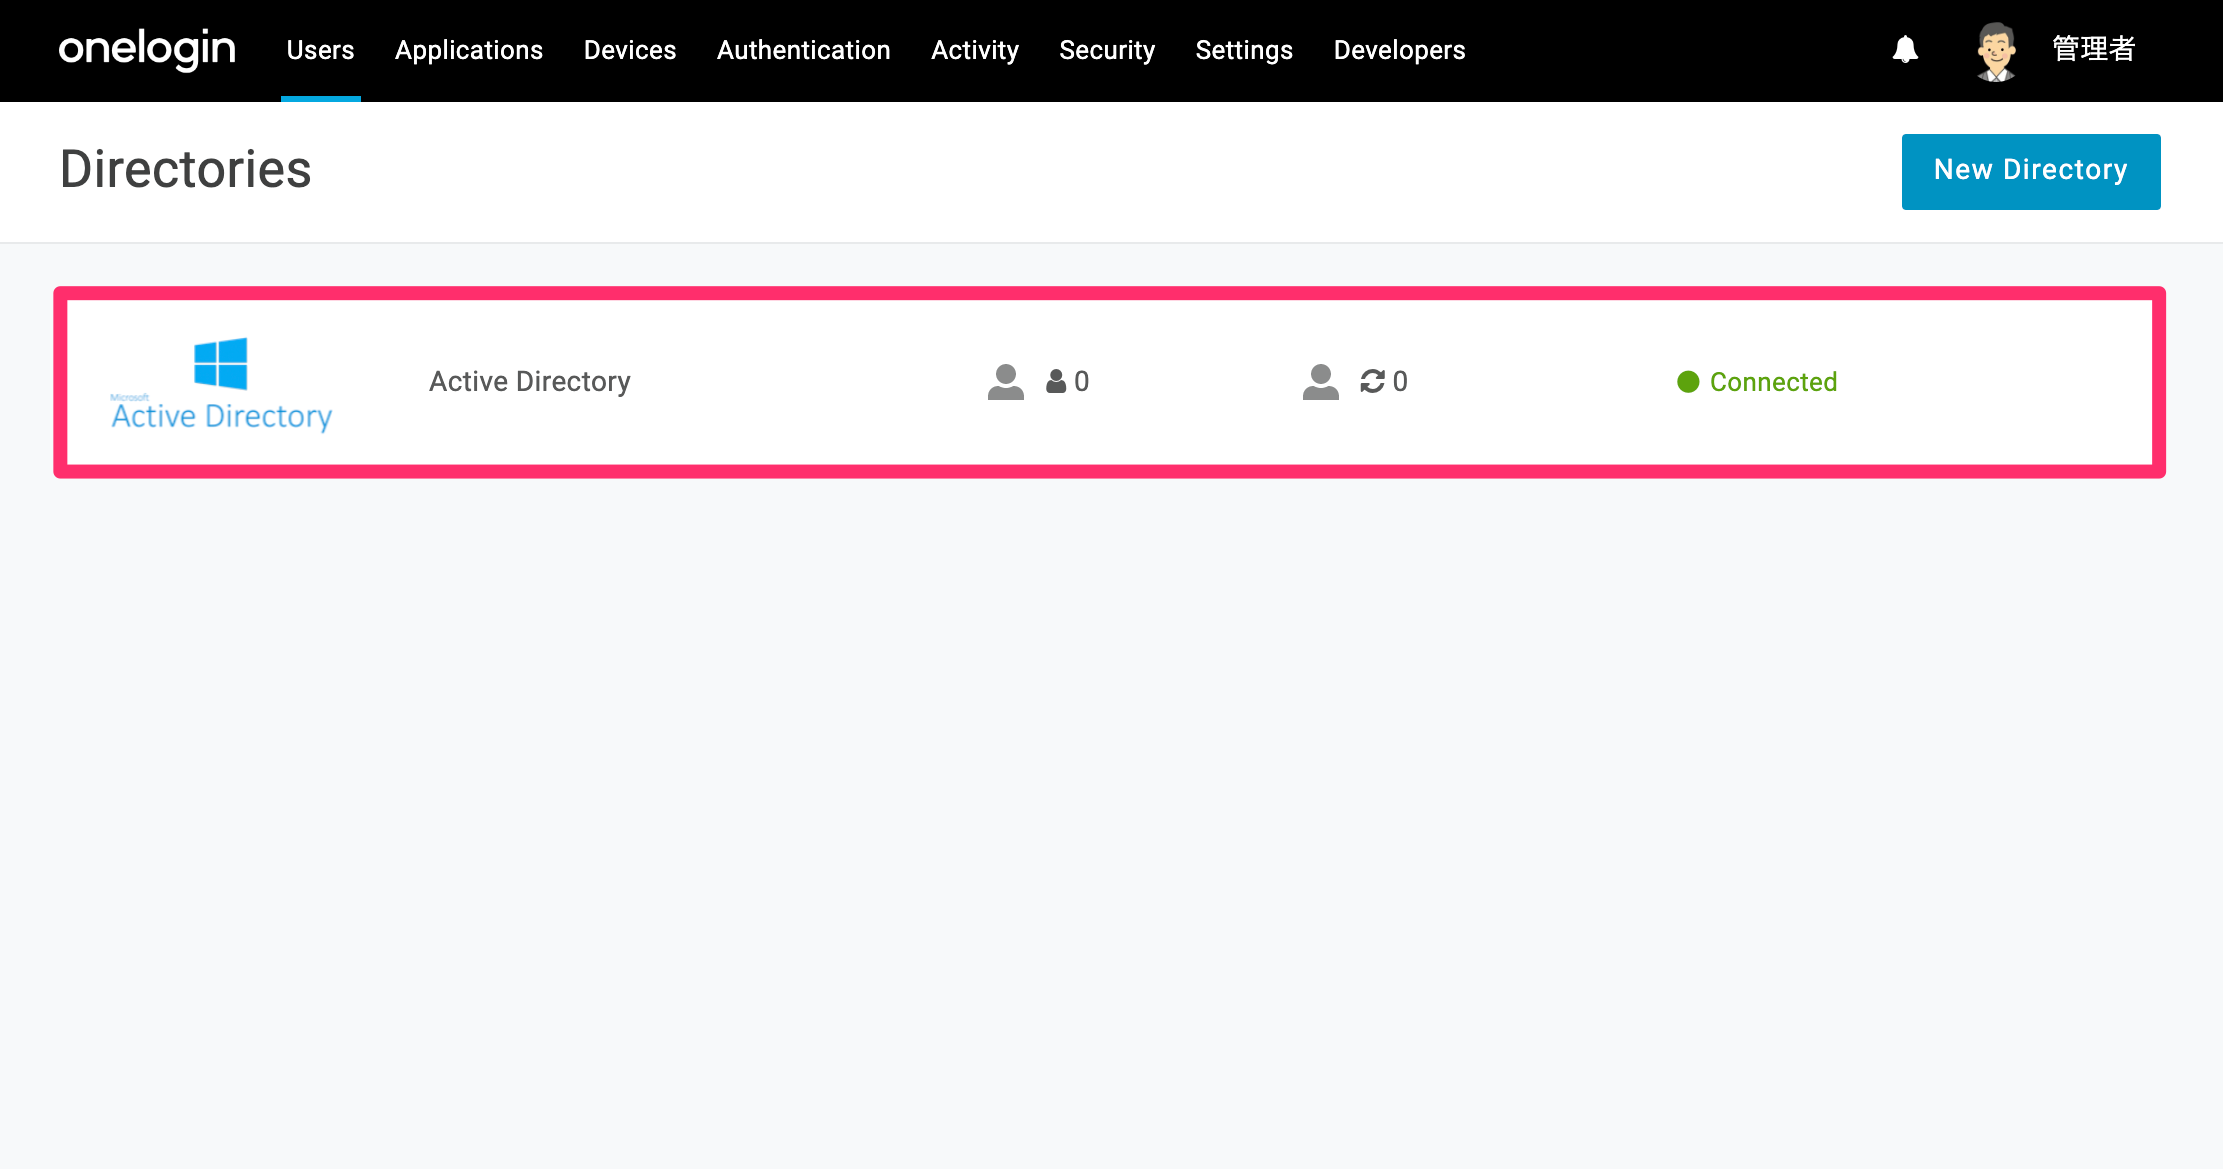Open the Users menu
The image size is (2223, 1169).
[x=320, y=50]
